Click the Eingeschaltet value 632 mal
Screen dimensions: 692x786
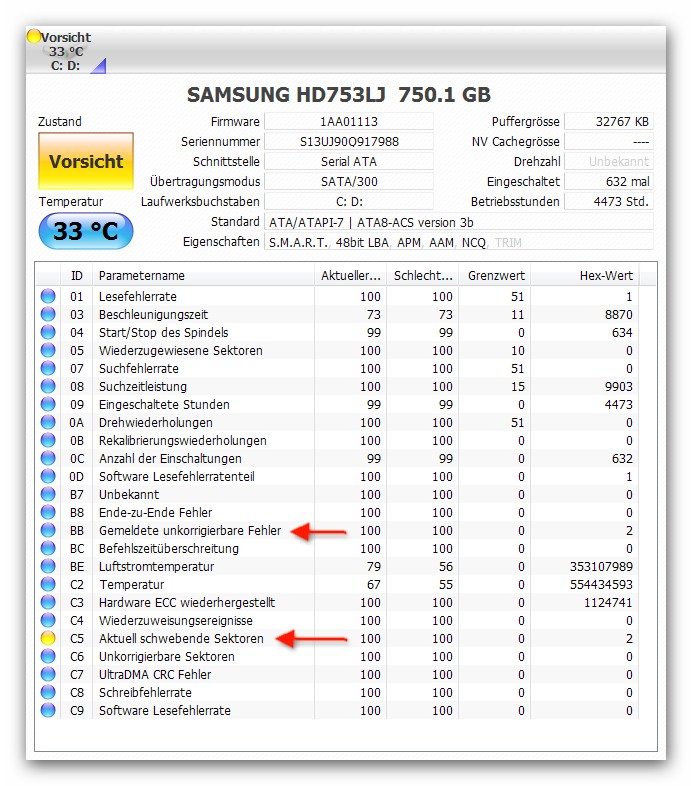(x=609, y=181)
